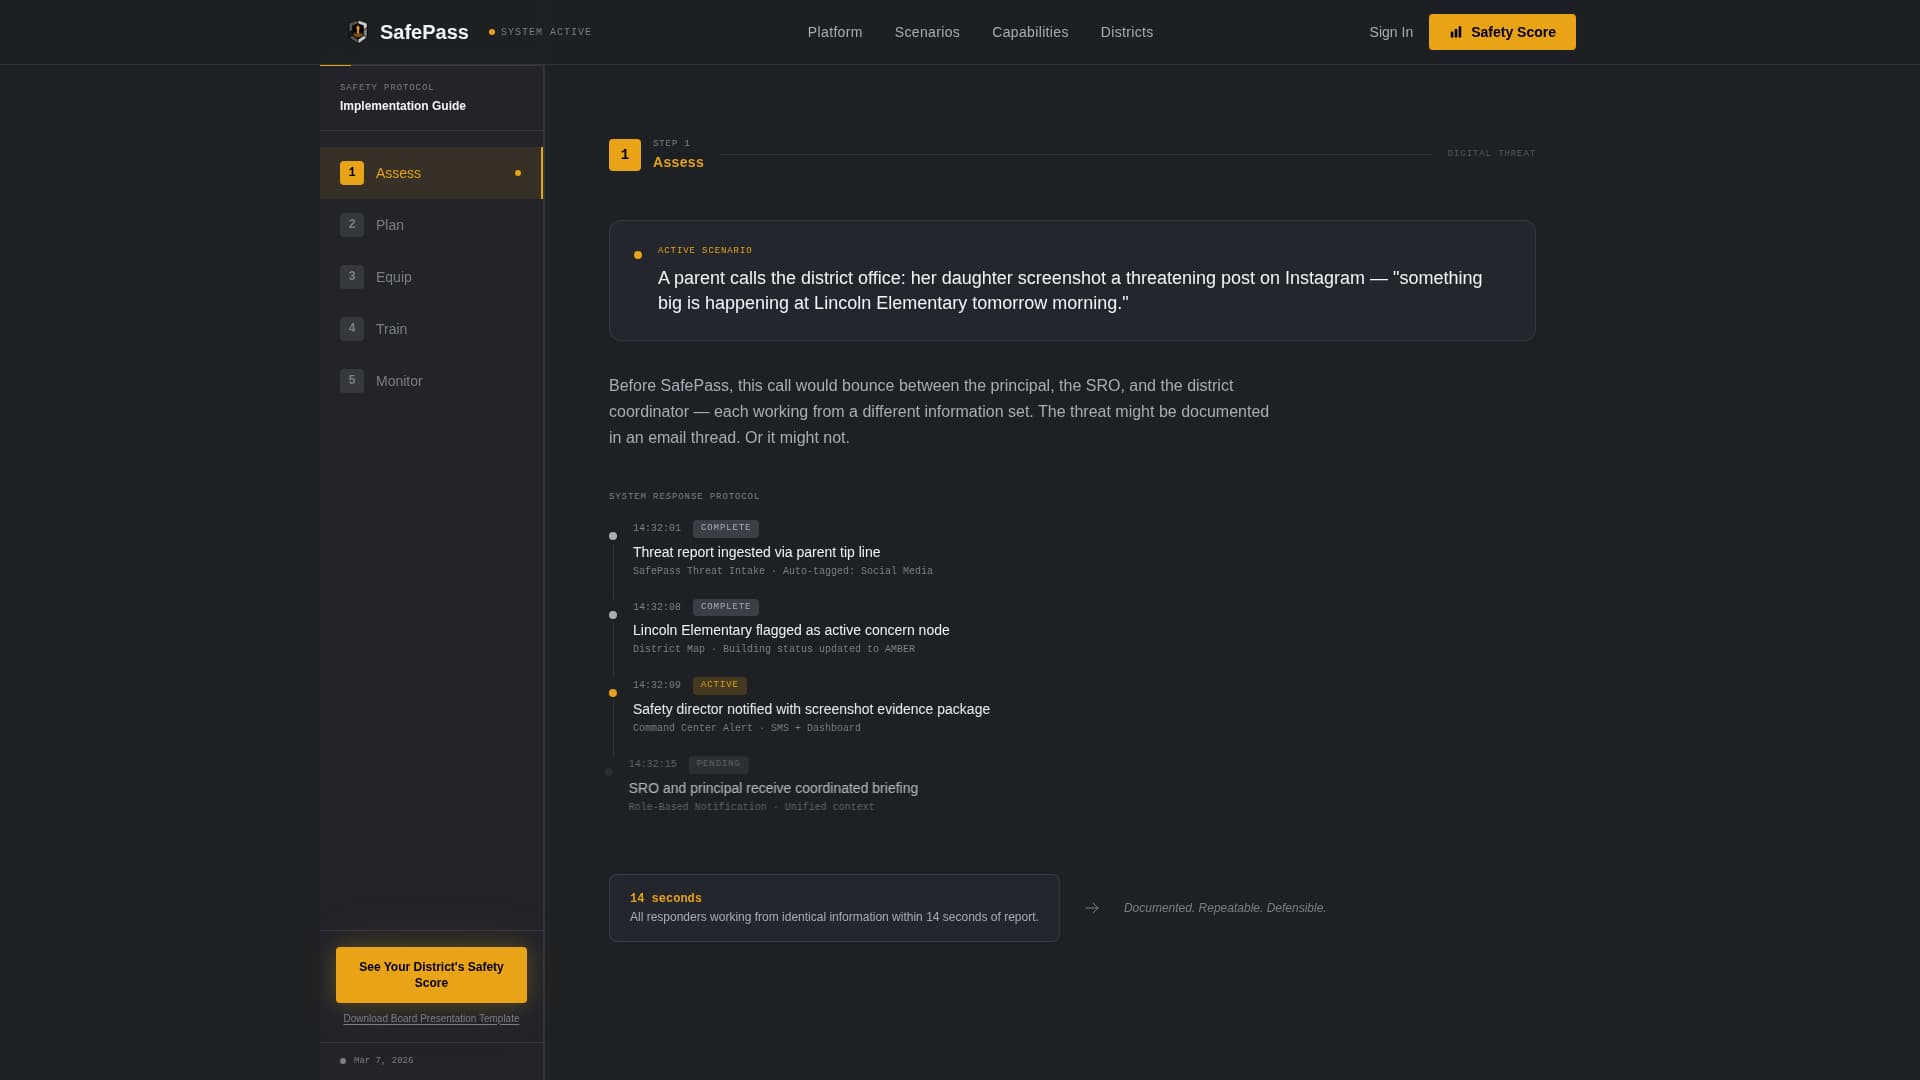1920x1080 pixels.
Task: Click the ACTIVE status badge at 14:32:09
Action: (x=719, y=685)
